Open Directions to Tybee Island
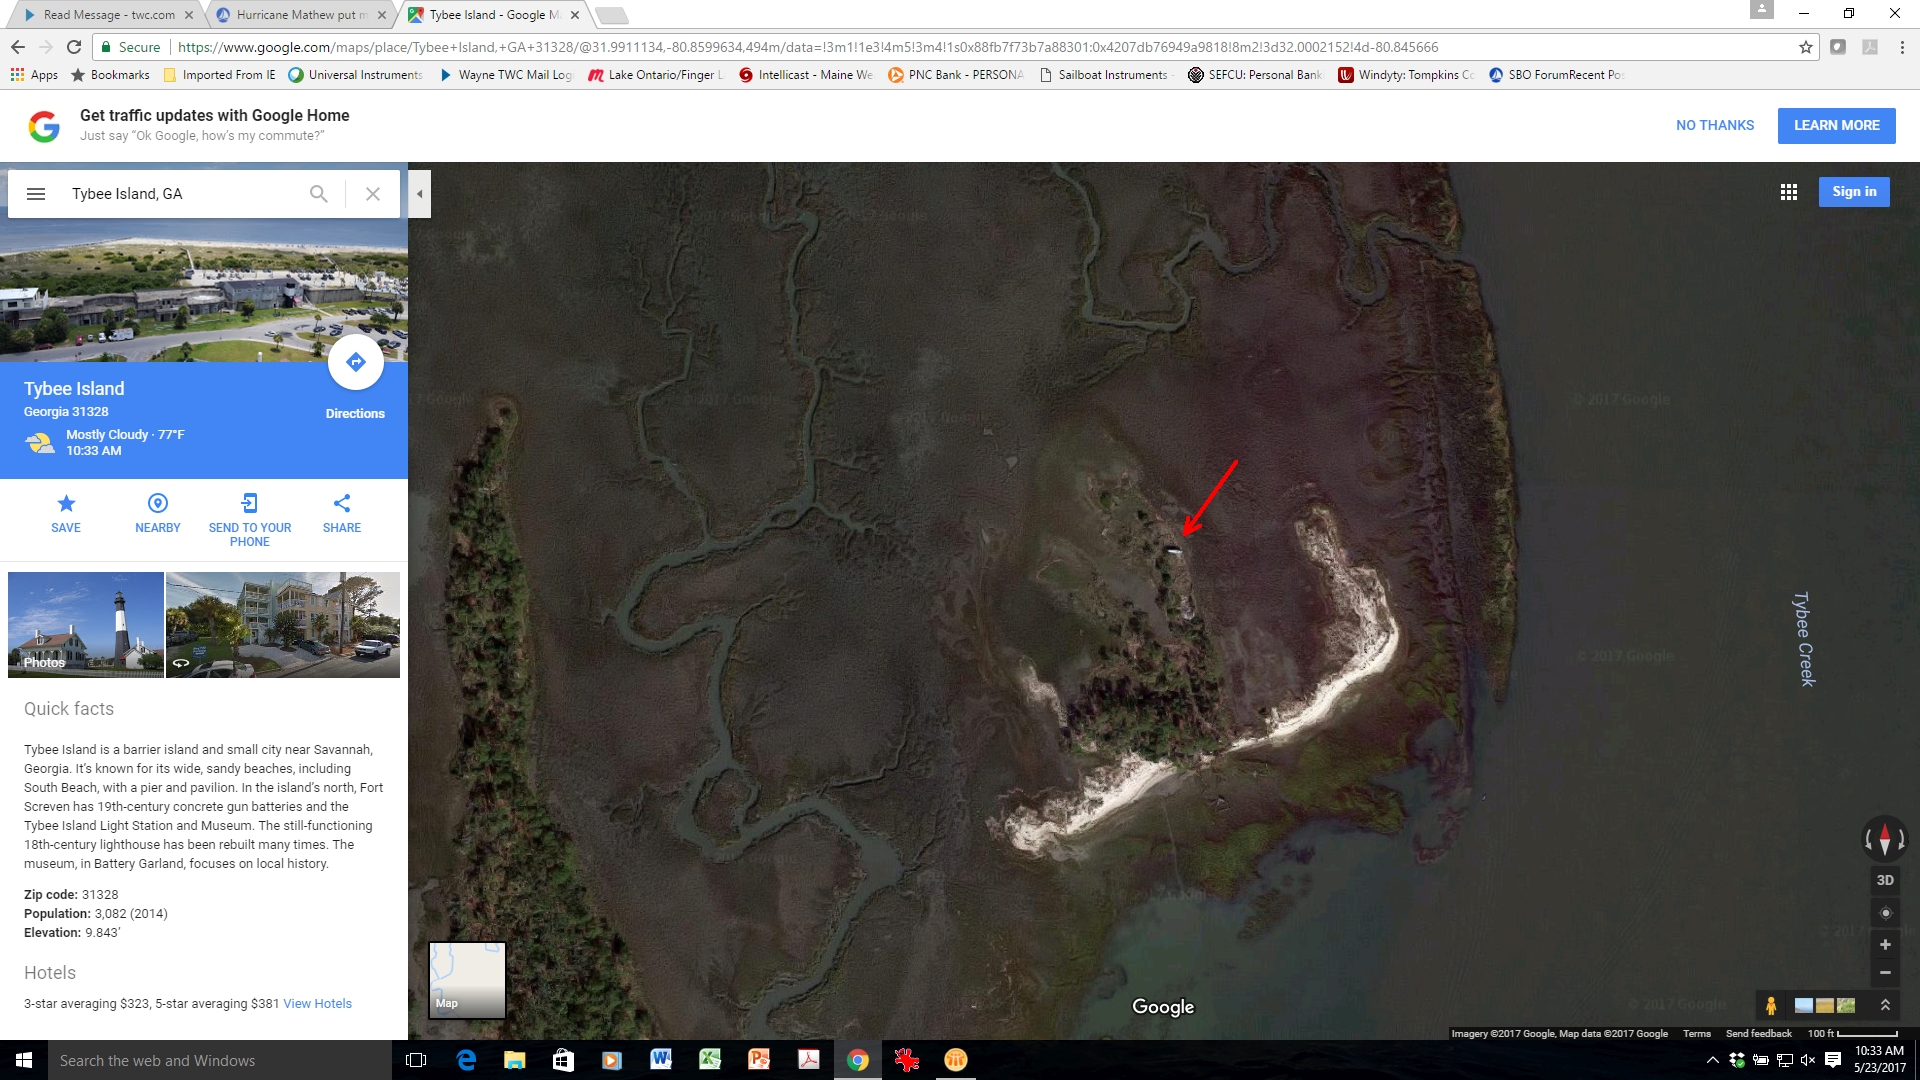This screenshot has height=1080, width=1920. (x=355, y=363)
